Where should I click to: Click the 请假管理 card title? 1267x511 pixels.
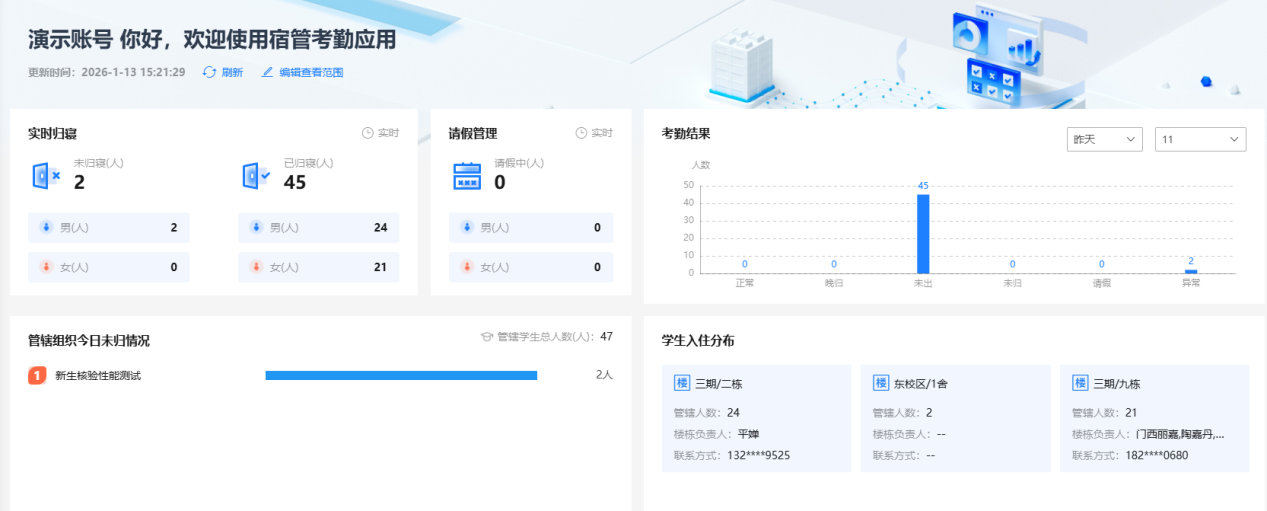pyautogui.click(x=473, y=133)
